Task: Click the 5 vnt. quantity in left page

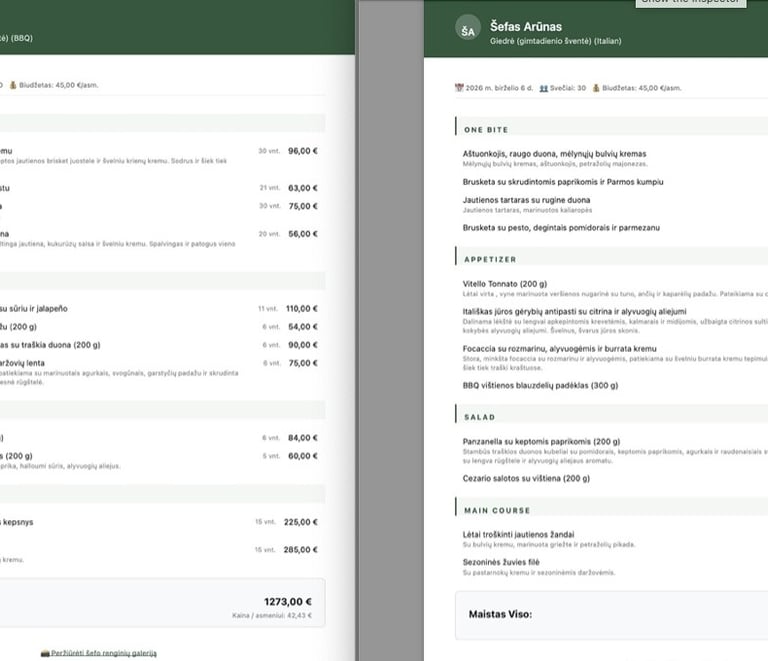Action: (x=271, y=456)
